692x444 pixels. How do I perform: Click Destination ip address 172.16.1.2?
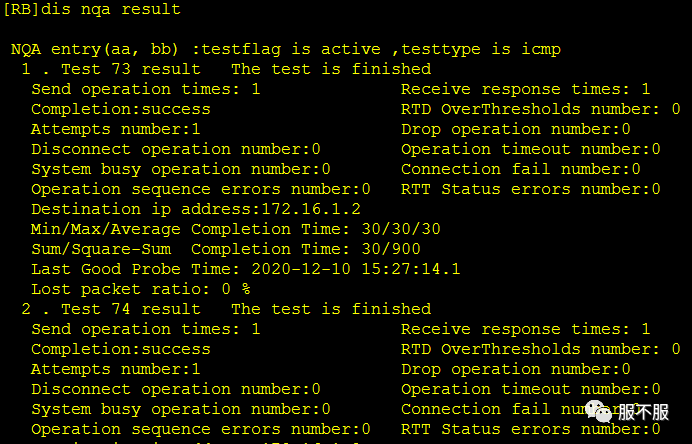click(196, 209)
